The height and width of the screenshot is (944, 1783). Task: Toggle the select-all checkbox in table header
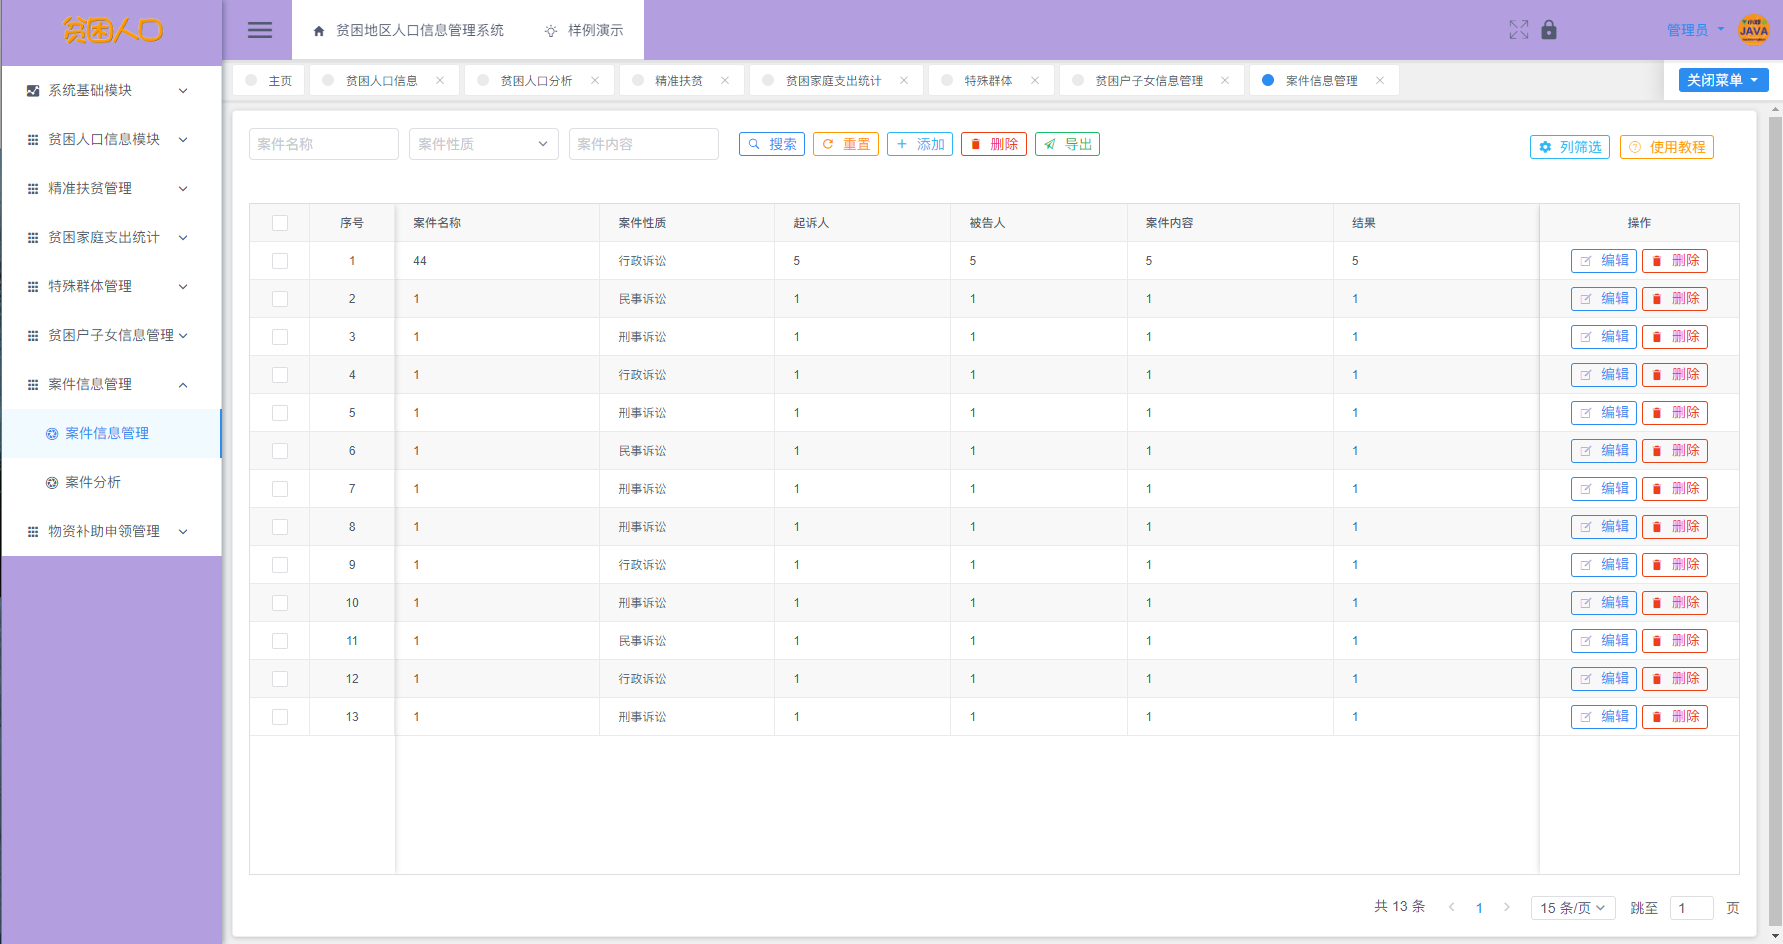pyautogui.click(x=280, y=222)
